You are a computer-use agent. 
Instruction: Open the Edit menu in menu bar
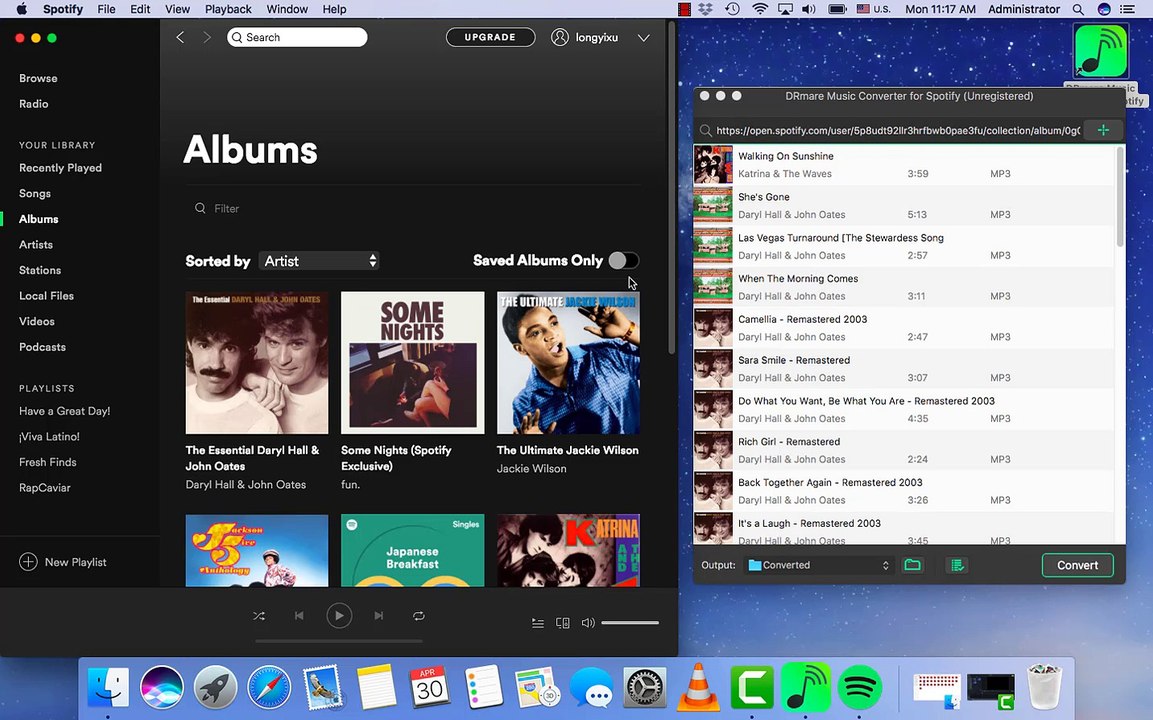(140, 9)
